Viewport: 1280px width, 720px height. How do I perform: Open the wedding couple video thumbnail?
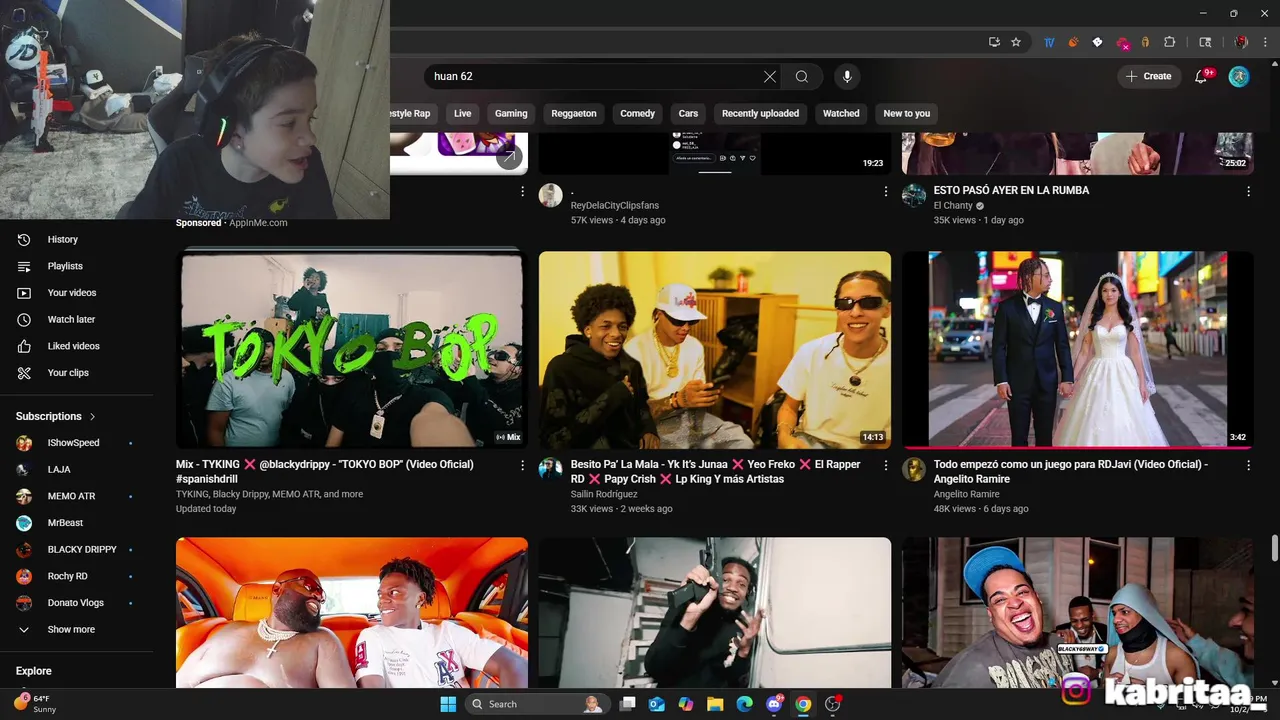tap(1077, 349)
